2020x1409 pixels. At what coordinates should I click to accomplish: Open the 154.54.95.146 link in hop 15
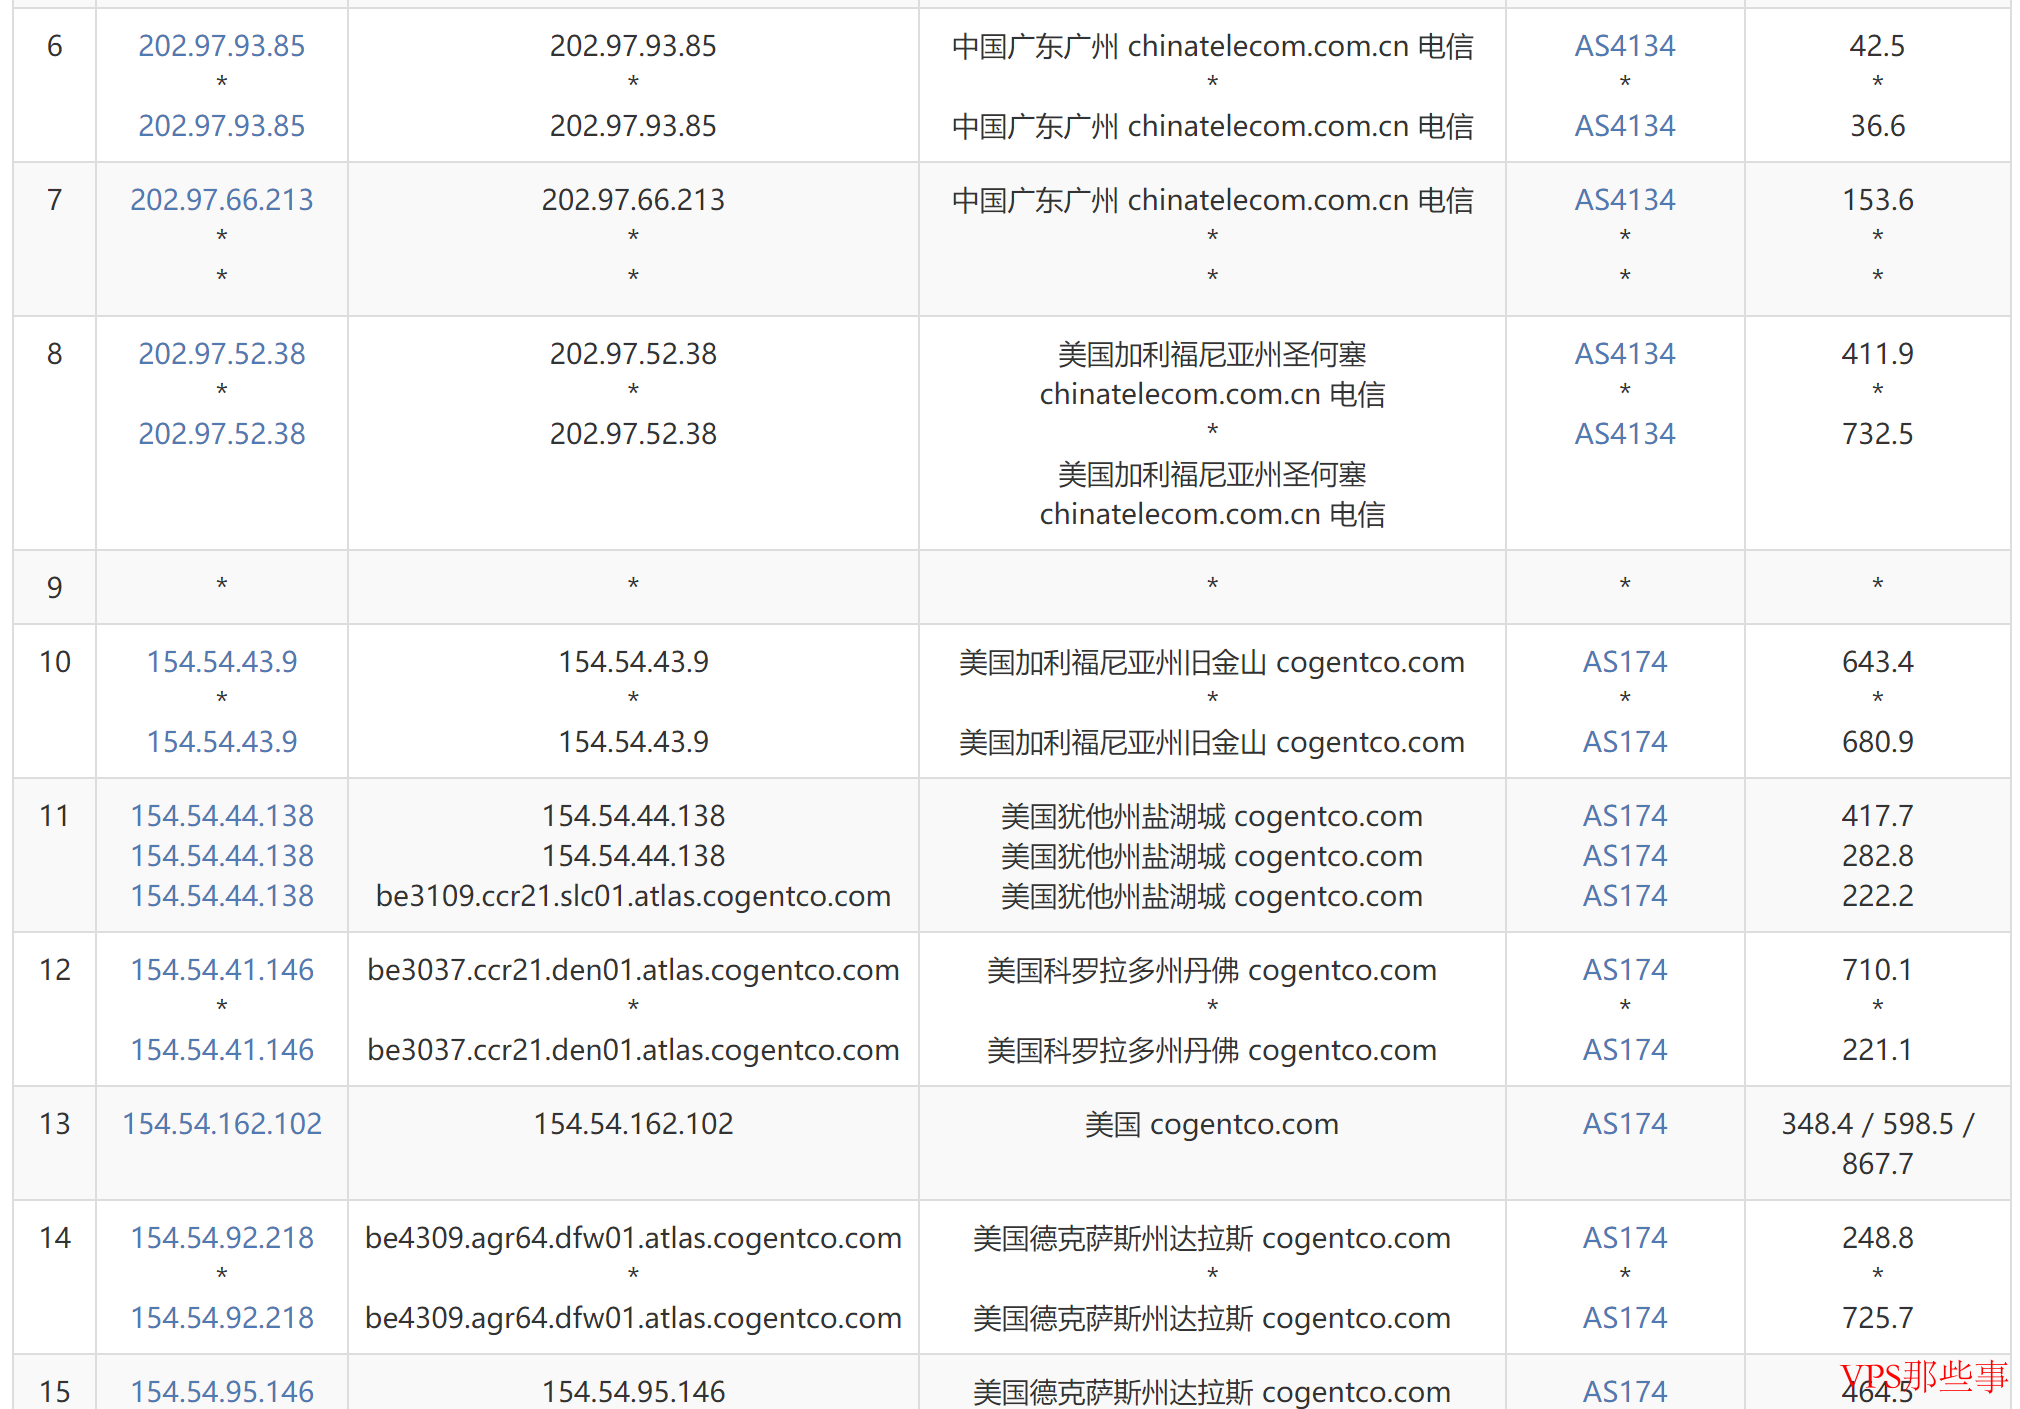coord(222,1391)
